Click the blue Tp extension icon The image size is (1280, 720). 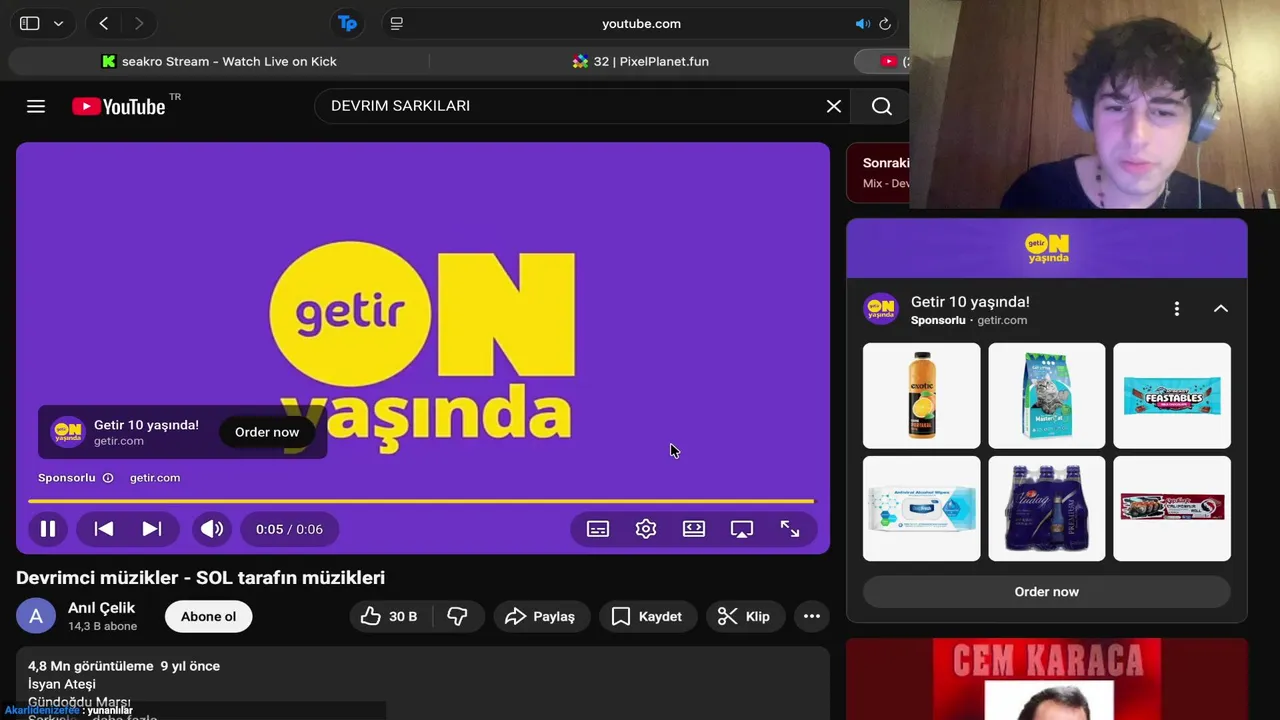(347, 23)
